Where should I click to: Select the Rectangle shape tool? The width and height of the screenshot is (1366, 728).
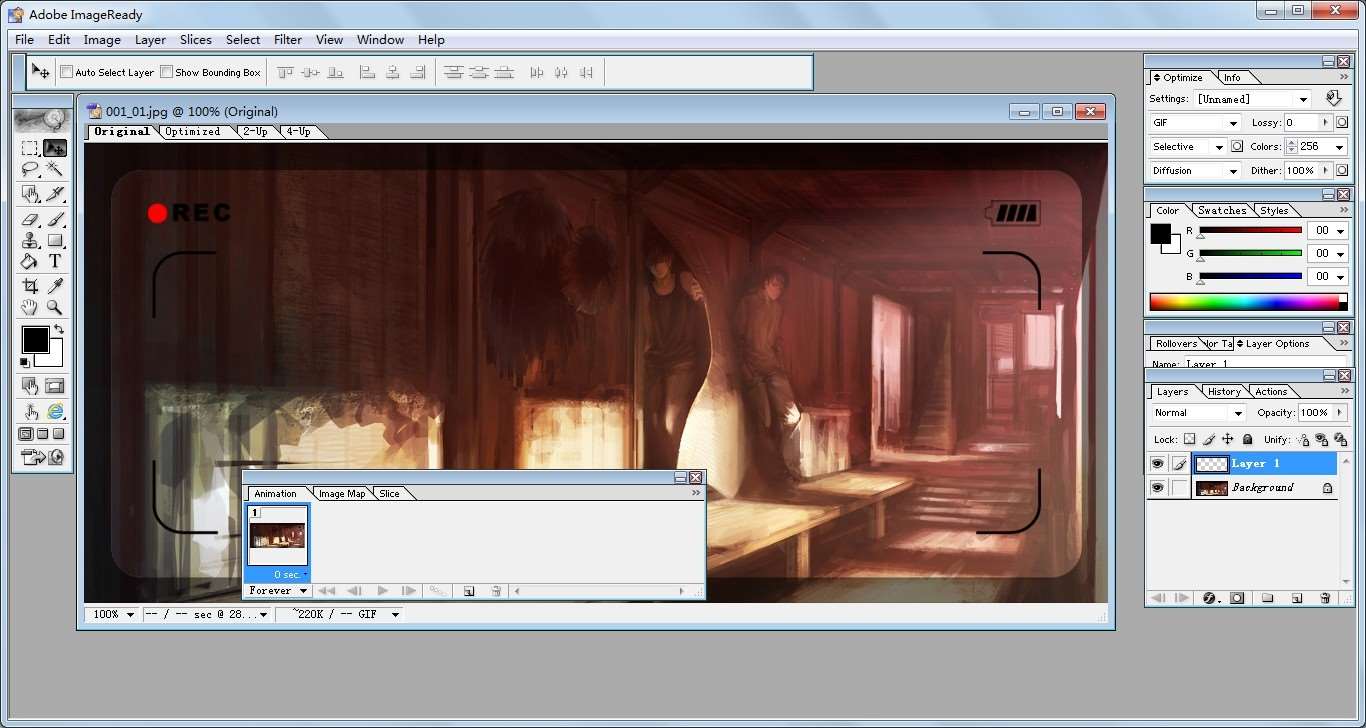pyautogui.click(x=54, y=240)
